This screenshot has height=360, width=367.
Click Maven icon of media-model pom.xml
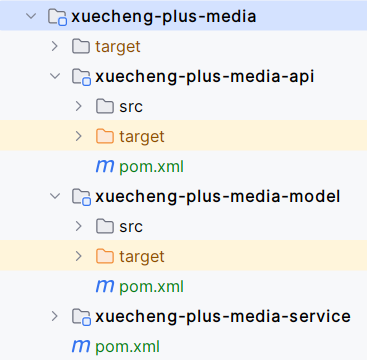(x=105, y=286)
